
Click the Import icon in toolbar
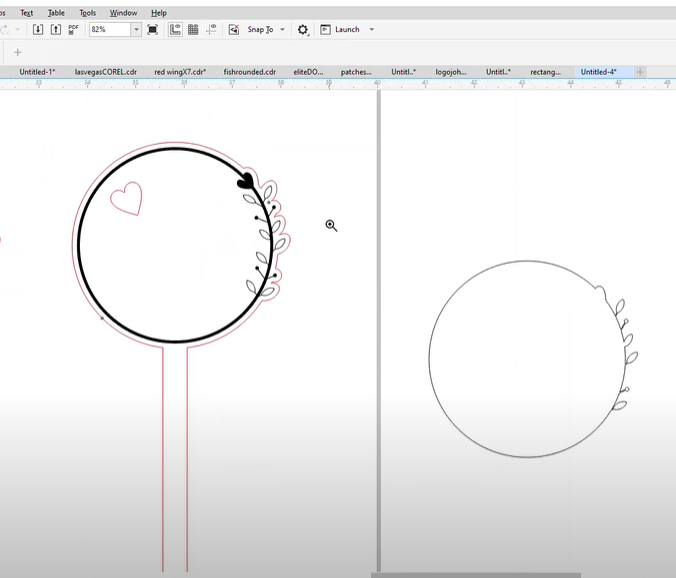[x=38, y=30]
